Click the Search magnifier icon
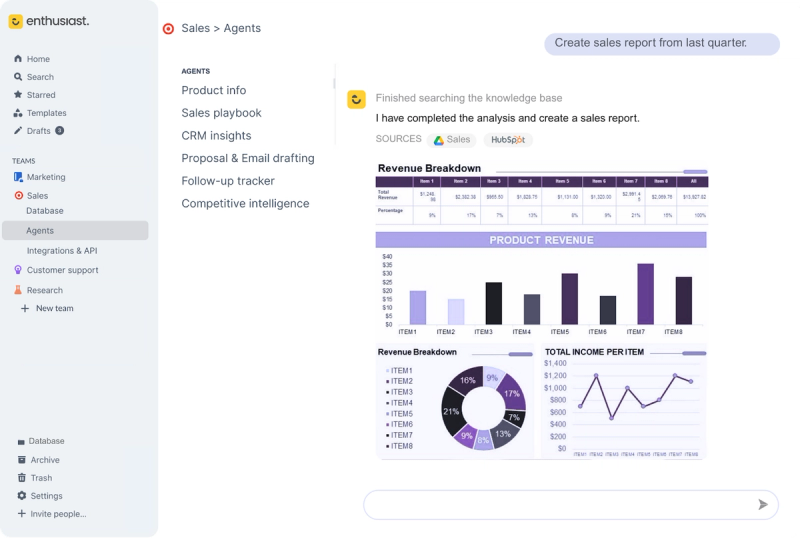The width and height of the screenshot is (800, 538). tap(18, 77)
